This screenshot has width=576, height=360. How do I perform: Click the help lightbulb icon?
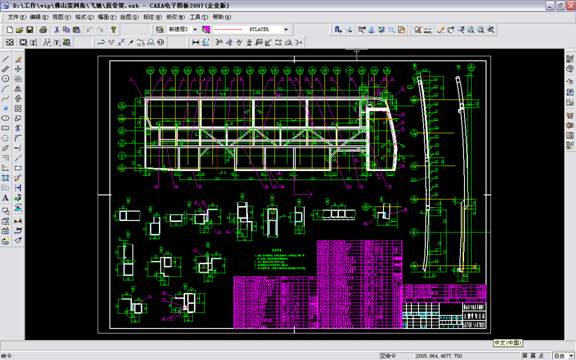pyautogui.click(x=114, y=29)
